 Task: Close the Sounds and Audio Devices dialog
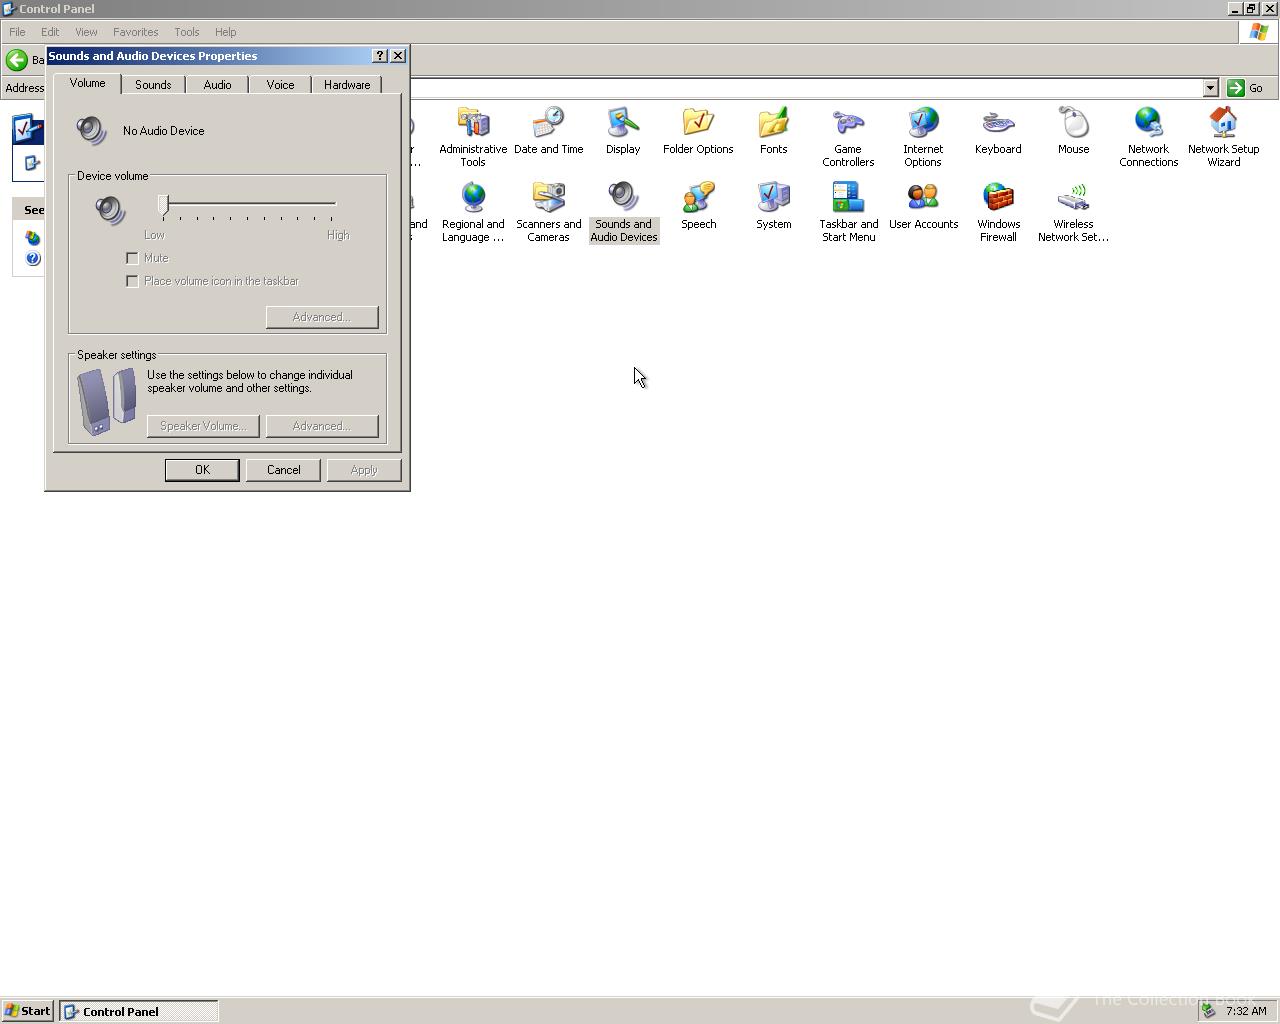[x=397, y=56]
